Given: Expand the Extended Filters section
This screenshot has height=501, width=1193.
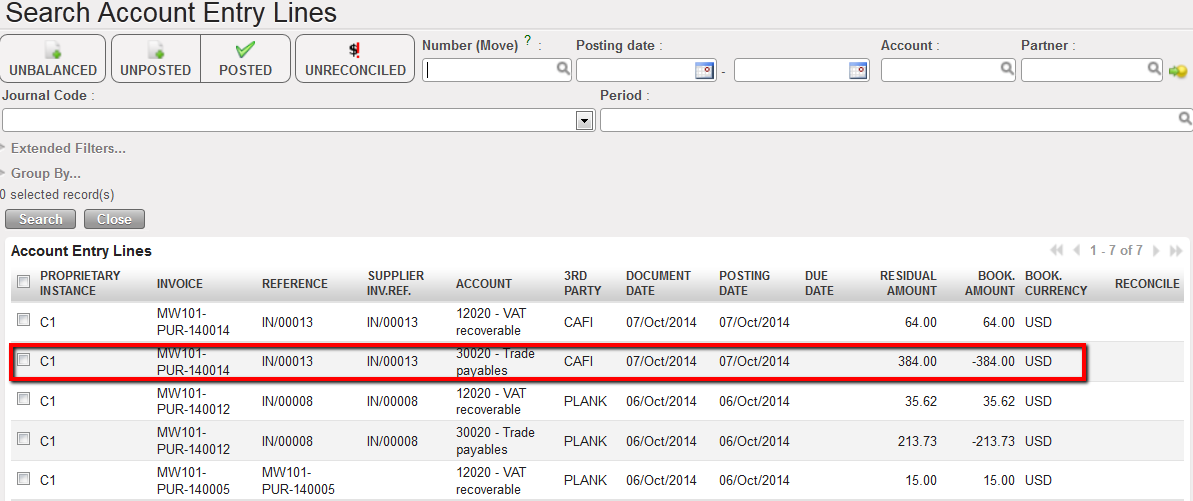Looking at the screenshot, I should (x=67, y=148).
